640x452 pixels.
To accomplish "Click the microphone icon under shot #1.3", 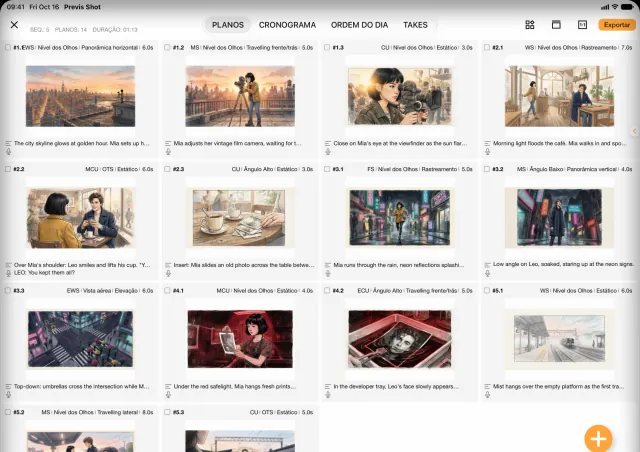I will click(x=328, y=152).
